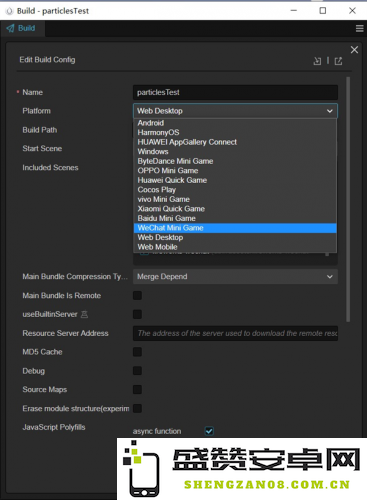Toggle the MD5 Cache checkbox

(137, 352)
